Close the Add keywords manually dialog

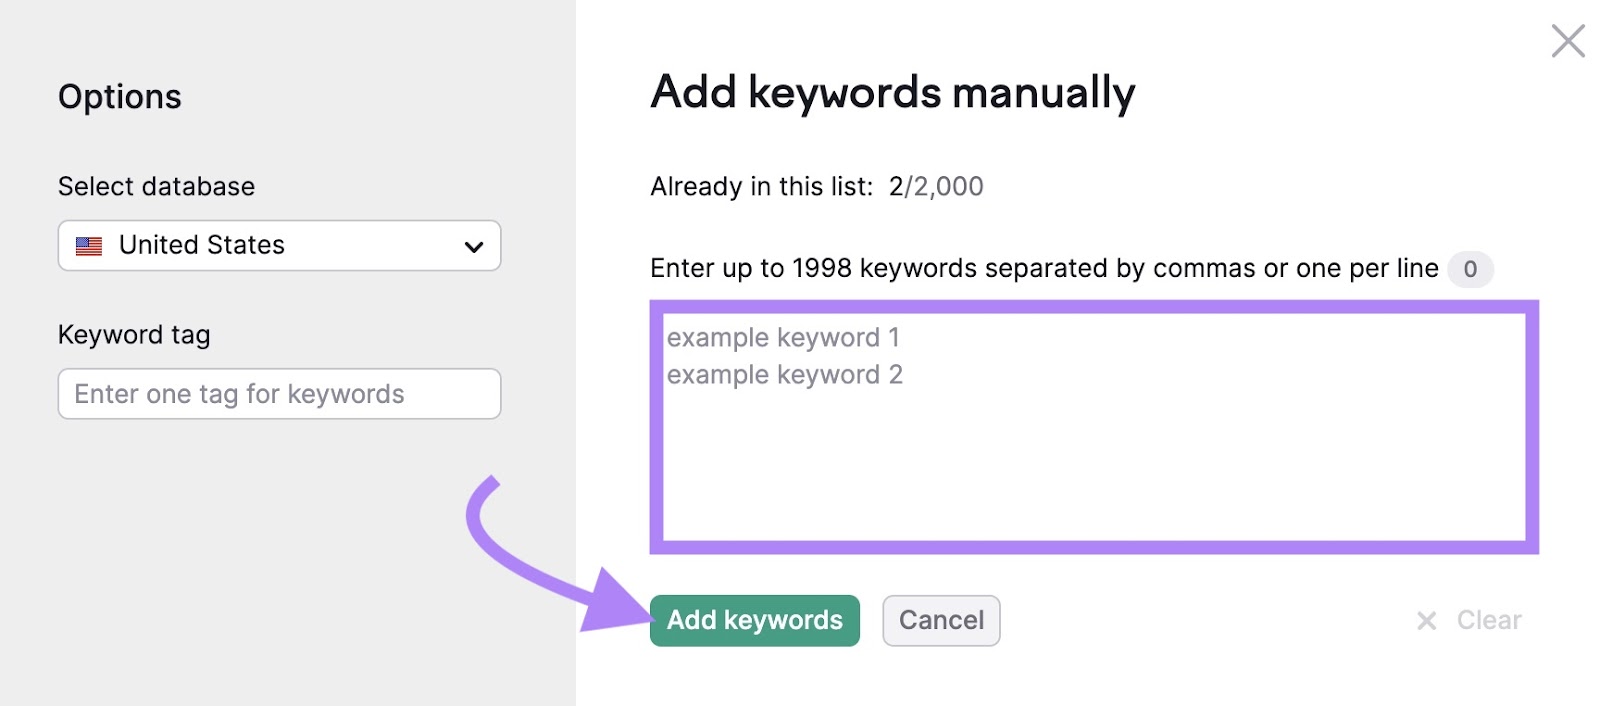tap(1567, 41)
